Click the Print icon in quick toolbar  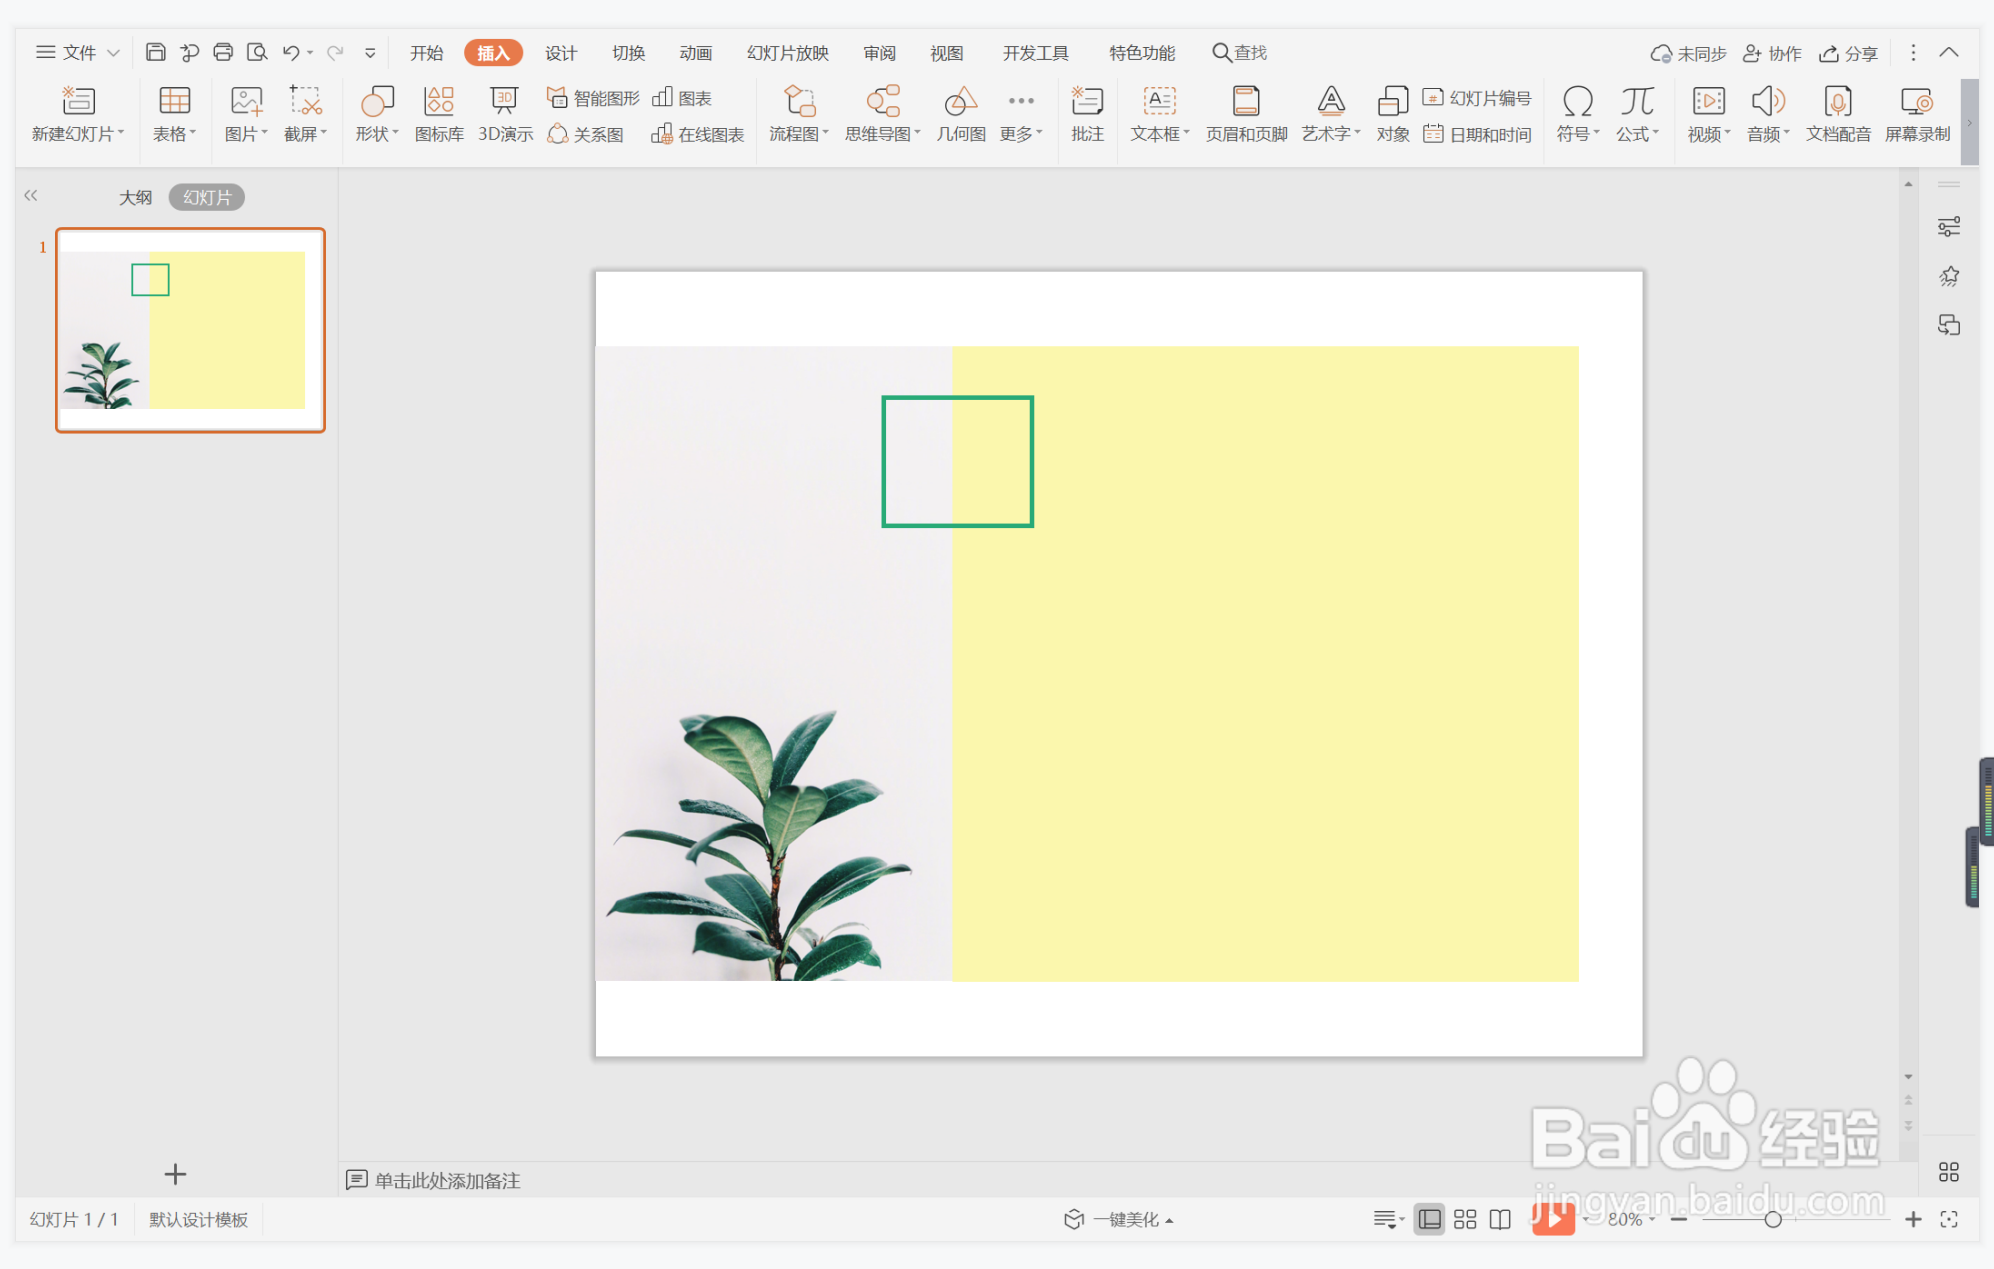pyautogui.click(x=223, y=52)
